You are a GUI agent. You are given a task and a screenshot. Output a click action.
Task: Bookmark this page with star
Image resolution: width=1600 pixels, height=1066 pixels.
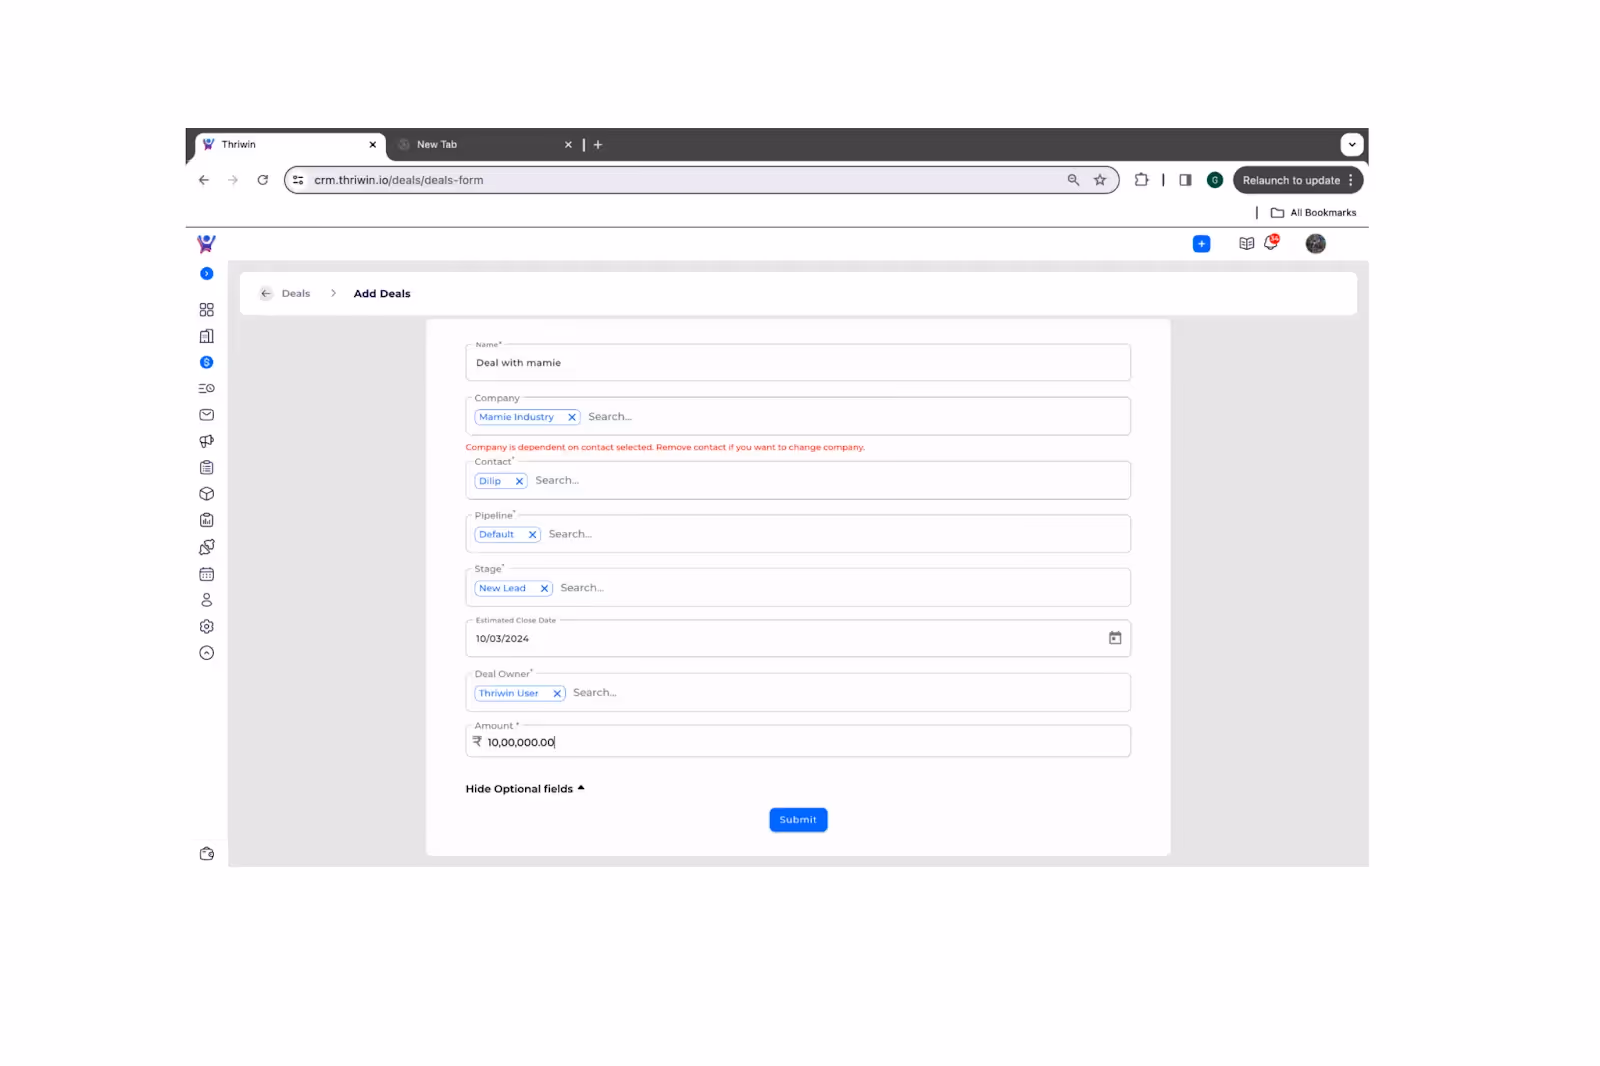1100,180
